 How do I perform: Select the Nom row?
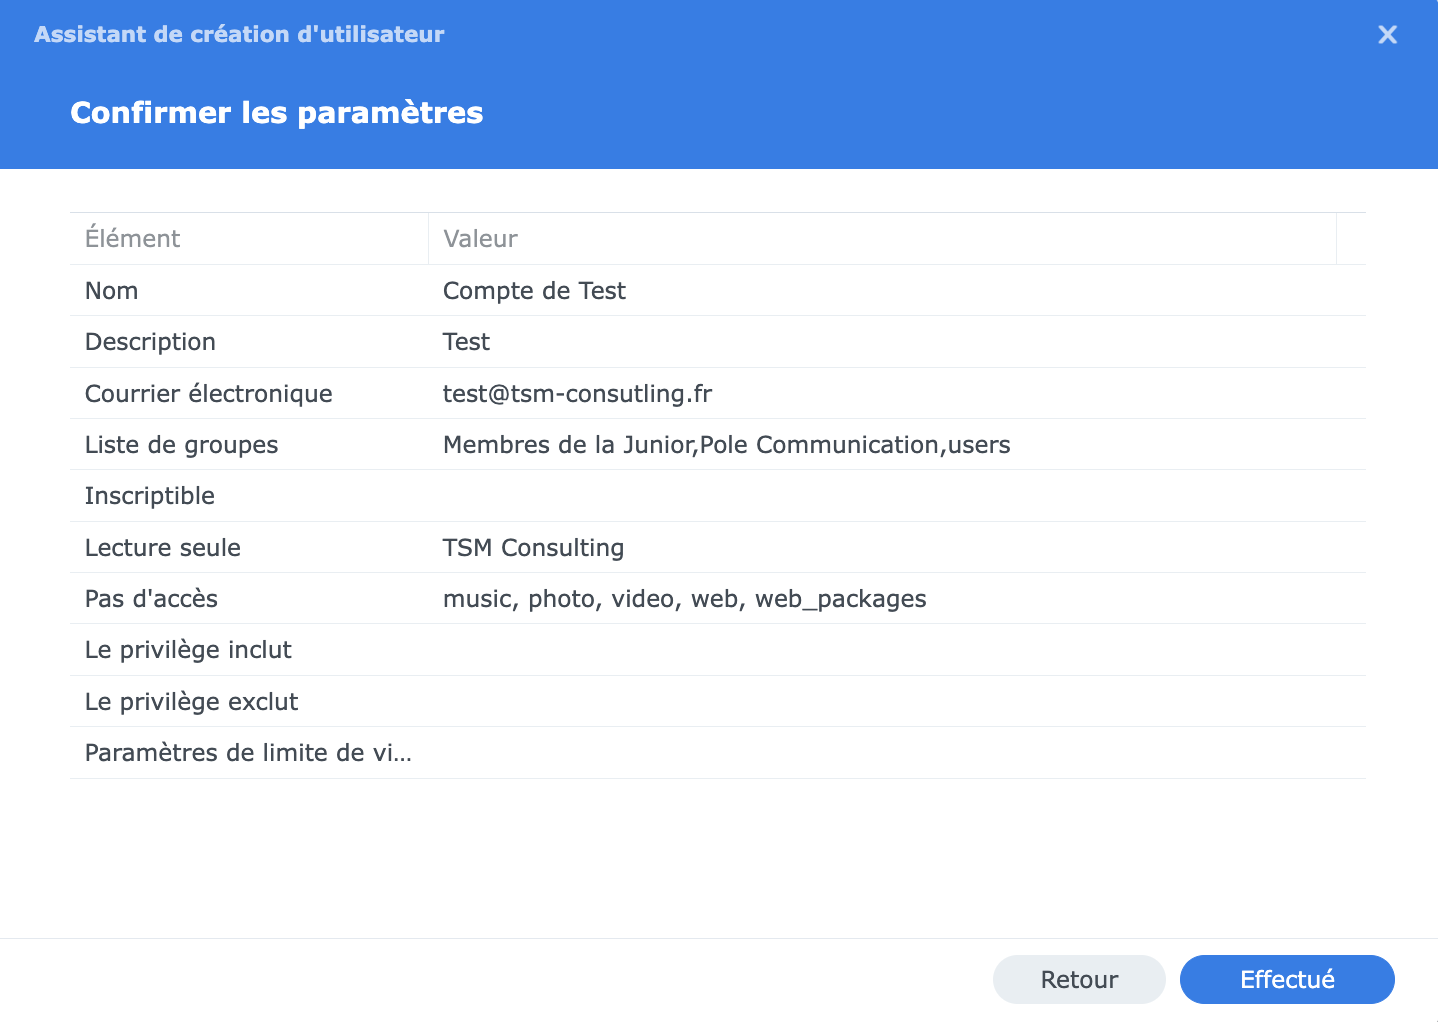pyautogui.click(x=718, y=291)
